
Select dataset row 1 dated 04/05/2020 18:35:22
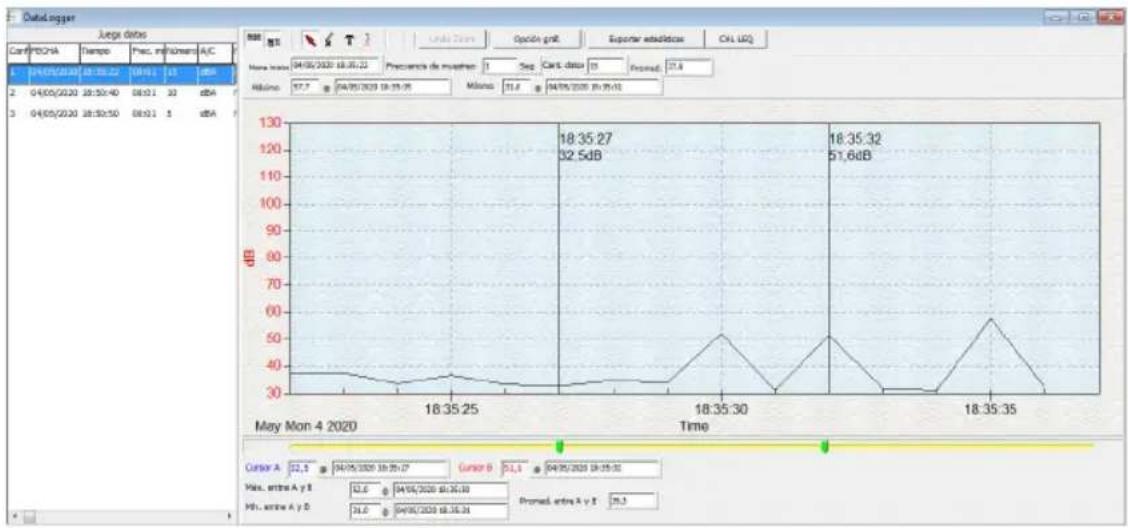point(121,73)
